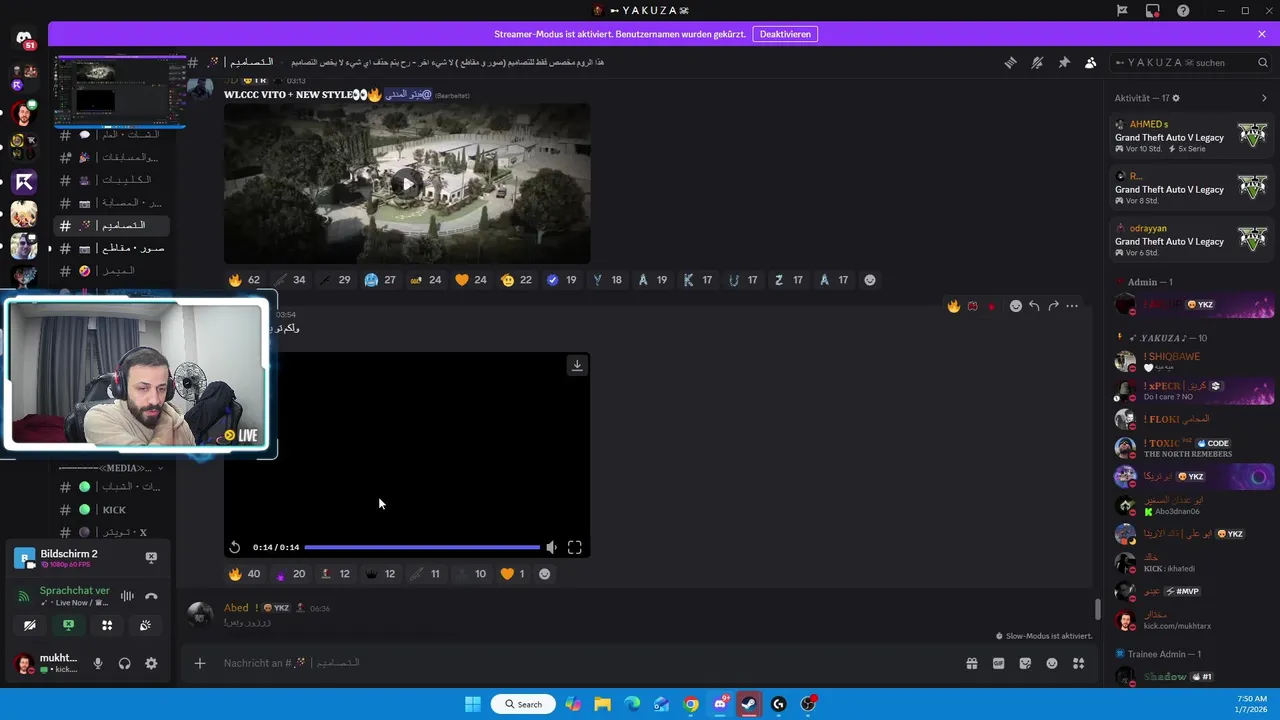This screenshot has height=720, width=1280.
Task: Toggle noise suppression waveform icon
Action: [127, 596]
